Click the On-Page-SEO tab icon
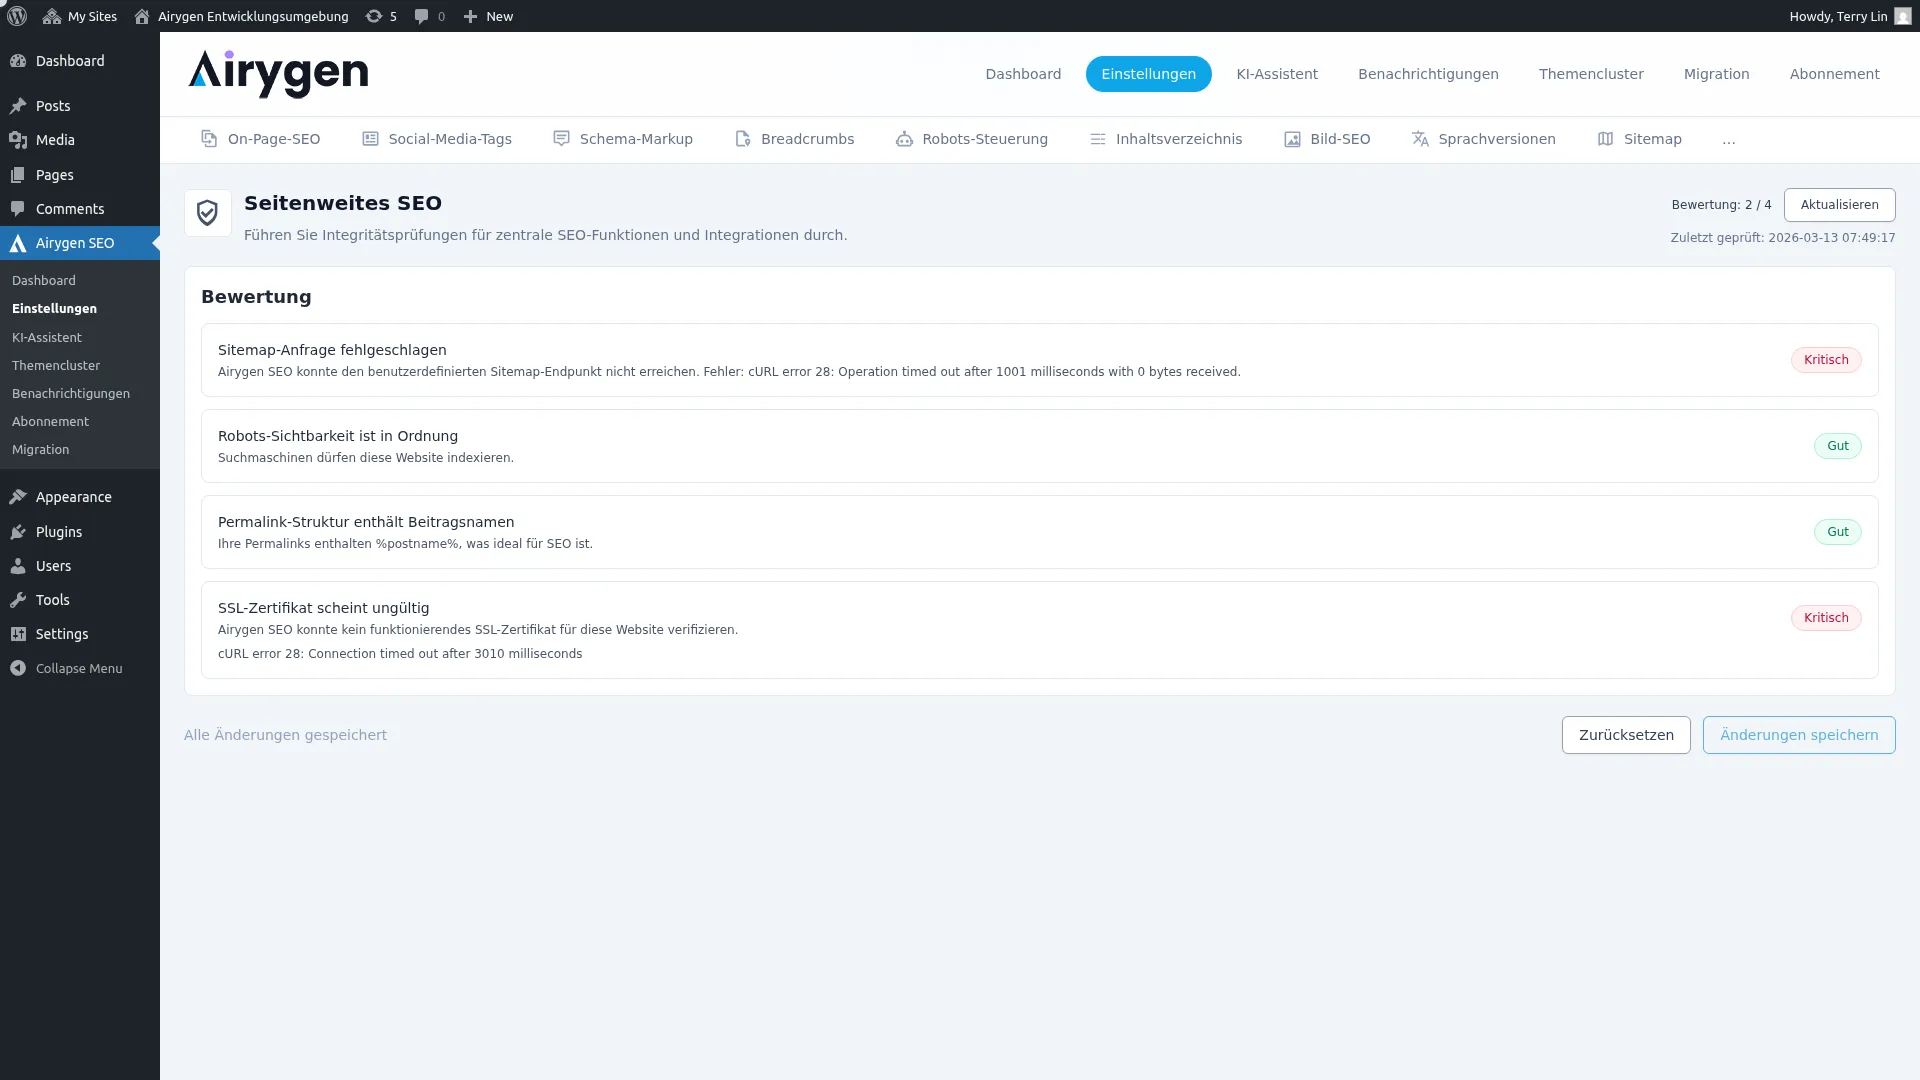The width and height of the screenshot is (1920, 1080). (209, 139)
